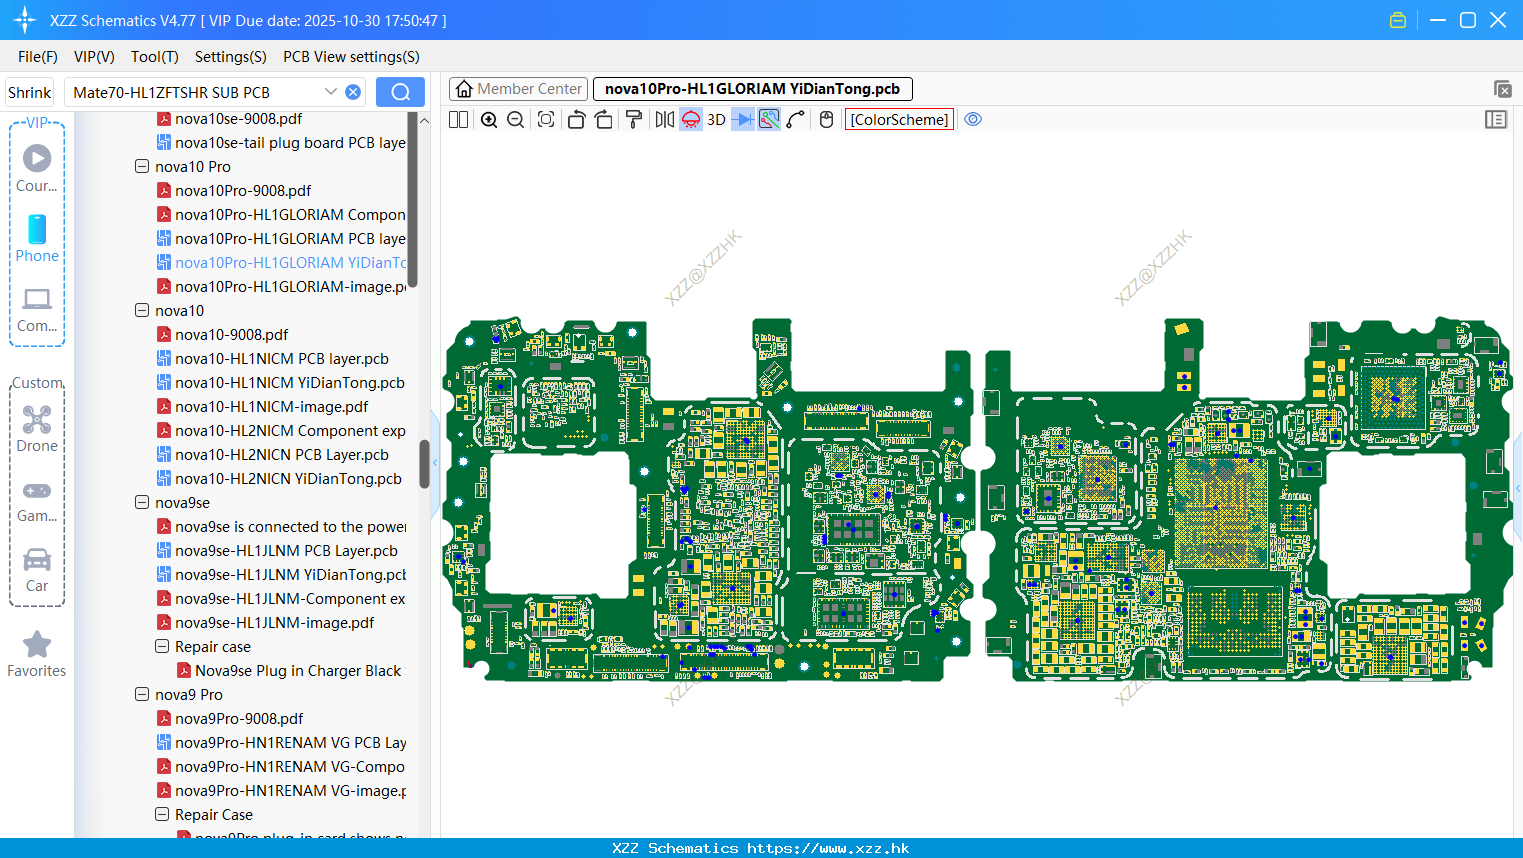
Task: Collapse Repair Case under nova9 Pro
Action: (162, 815)
